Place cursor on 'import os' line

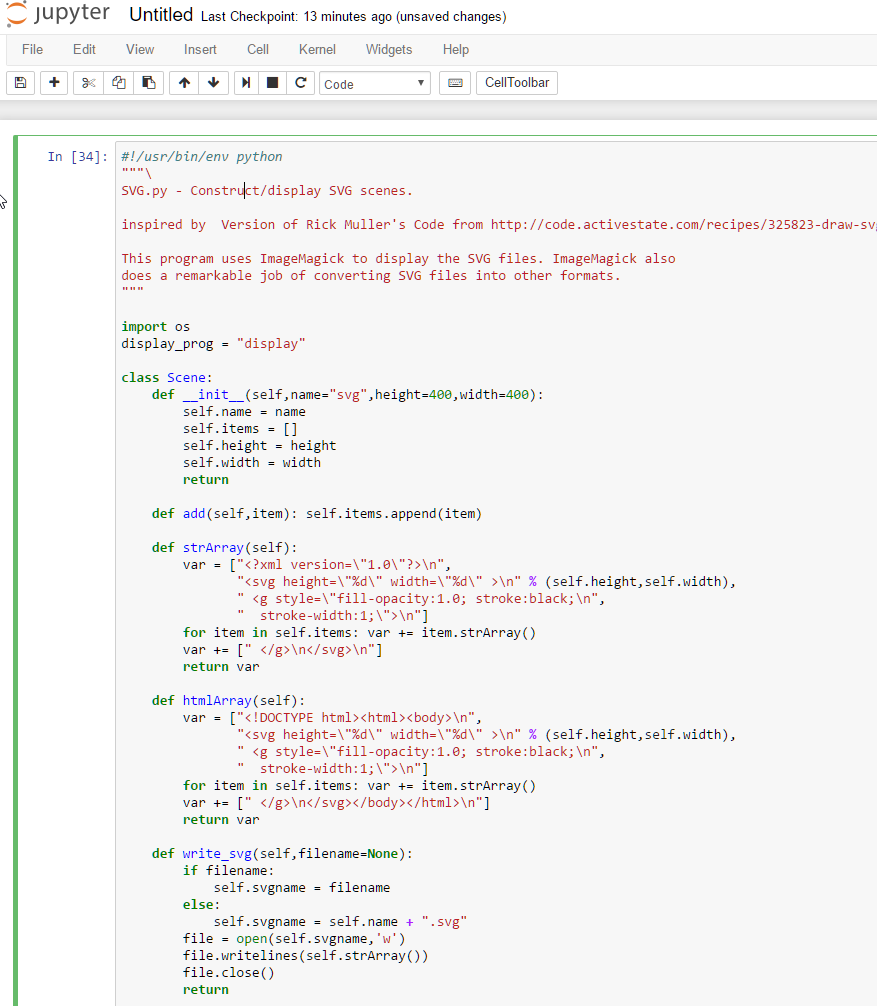pos(156,327)
